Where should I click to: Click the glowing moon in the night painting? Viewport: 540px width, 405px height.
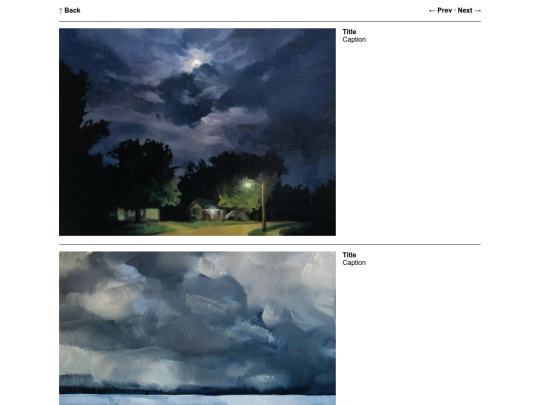click(196, 63)
